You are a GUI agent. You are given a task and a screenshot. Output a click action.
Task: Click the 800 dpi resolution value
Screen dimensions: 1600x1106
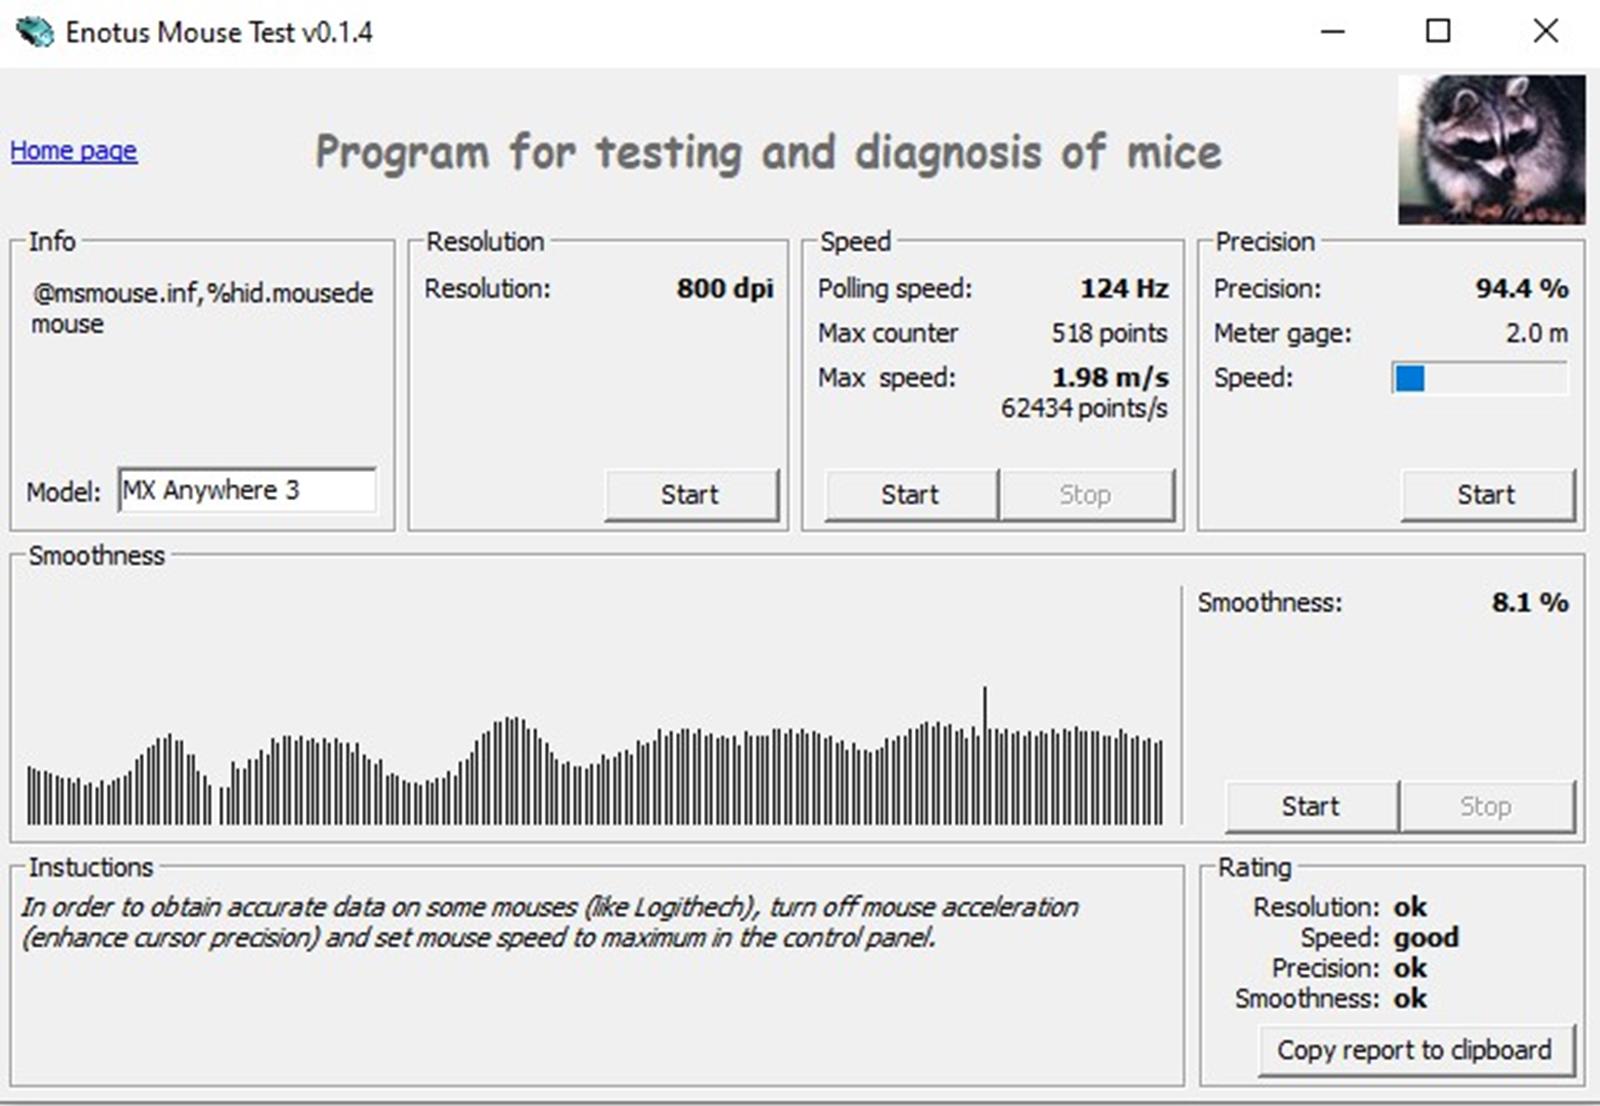tap(724, 289)
